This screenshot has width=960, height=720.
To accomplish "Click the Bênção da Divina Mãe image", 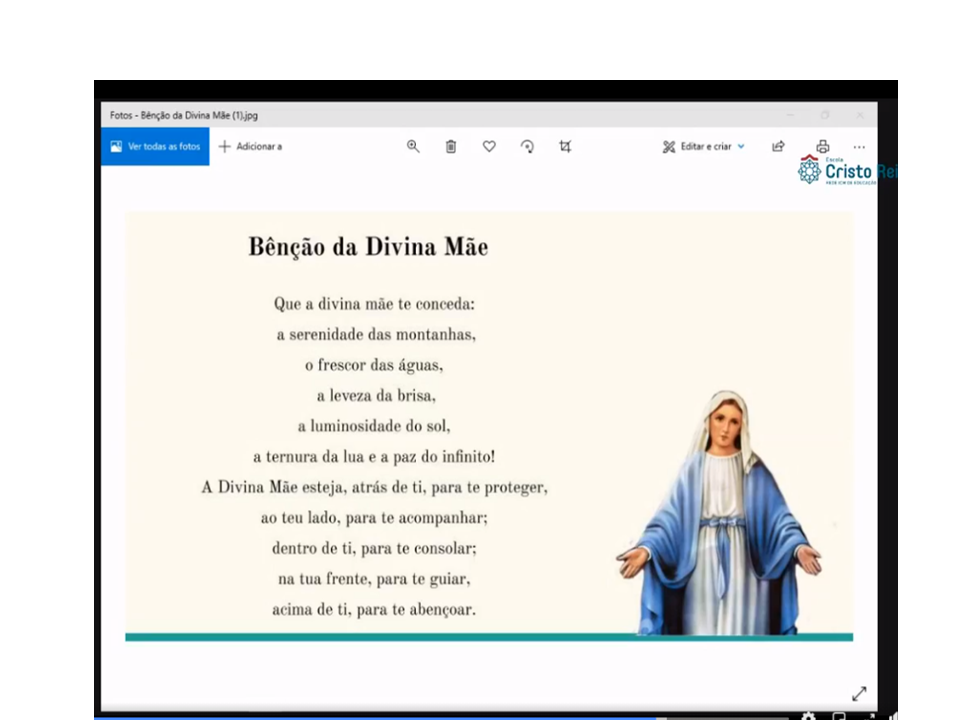I will (x=488, y=425).
